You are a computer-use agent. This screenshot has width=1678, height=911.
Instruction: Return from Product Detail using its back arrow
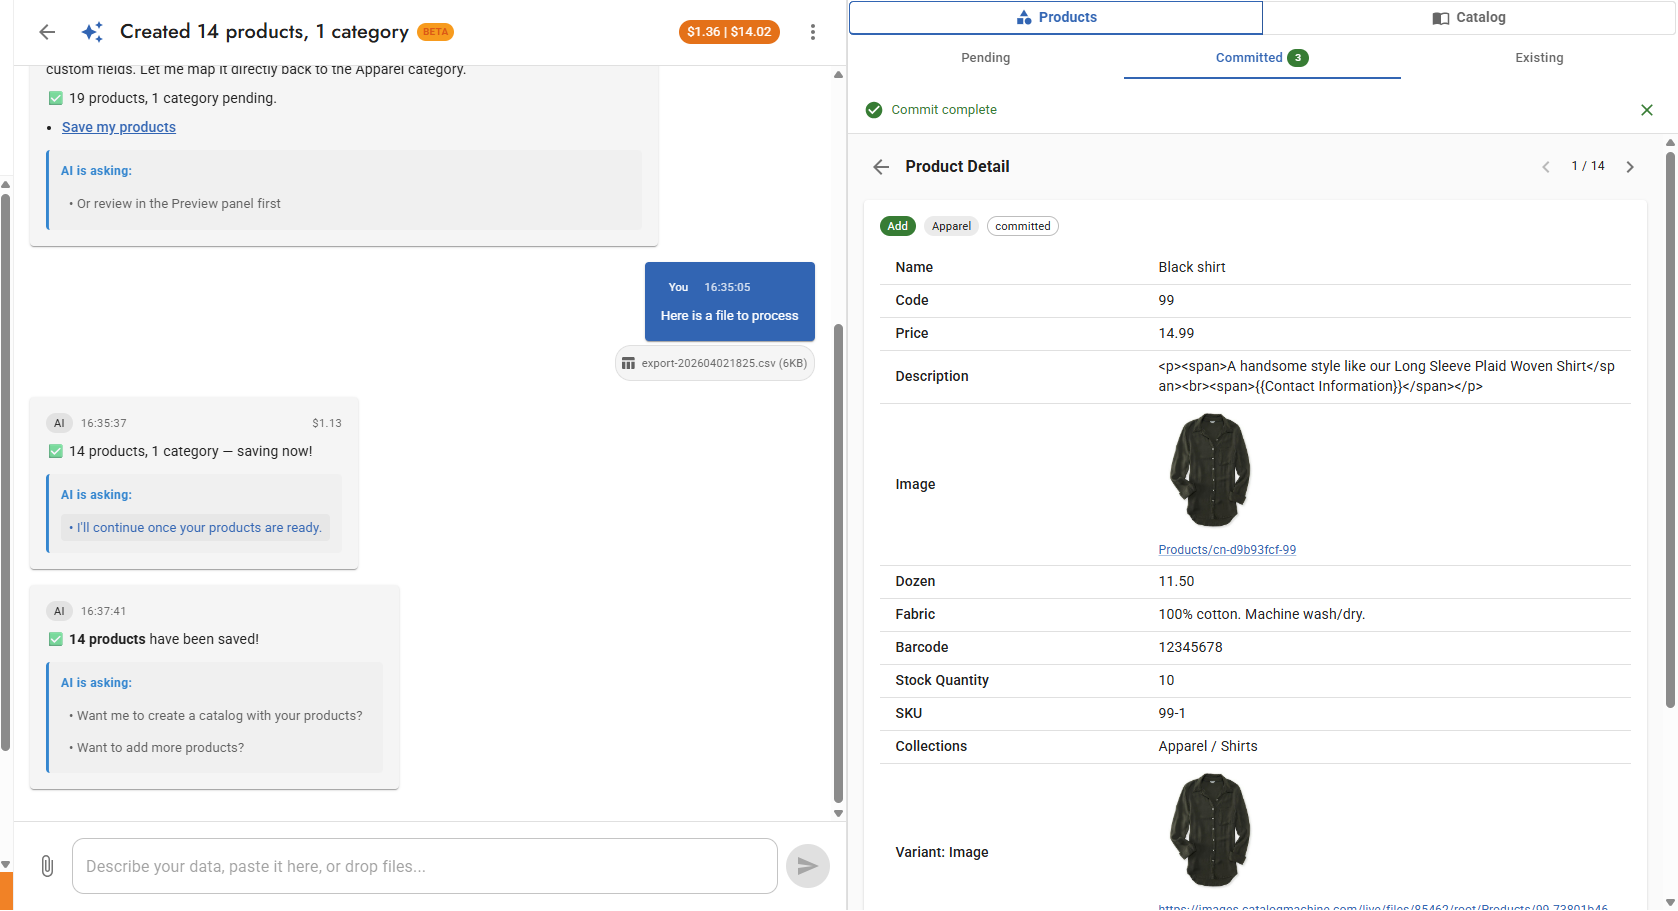(880, 166)
